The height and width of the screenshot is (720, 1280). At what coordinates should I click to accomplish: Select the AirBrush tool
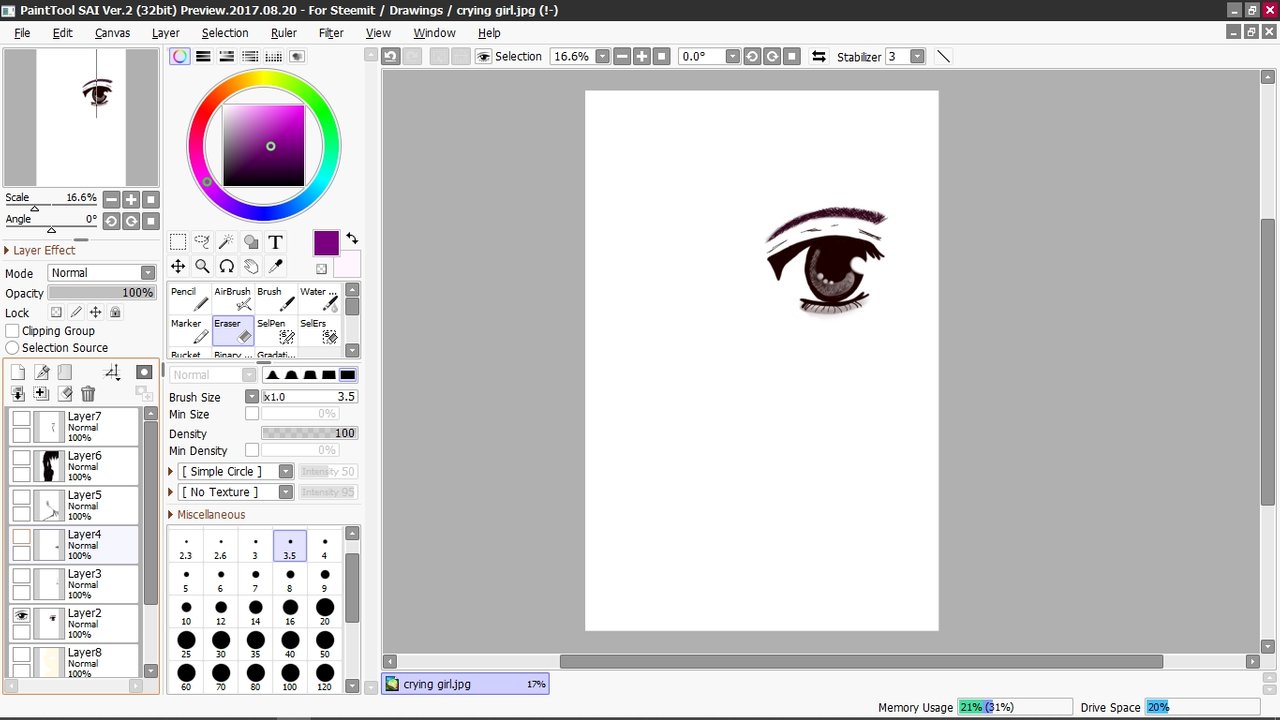[x=233, y=298]
